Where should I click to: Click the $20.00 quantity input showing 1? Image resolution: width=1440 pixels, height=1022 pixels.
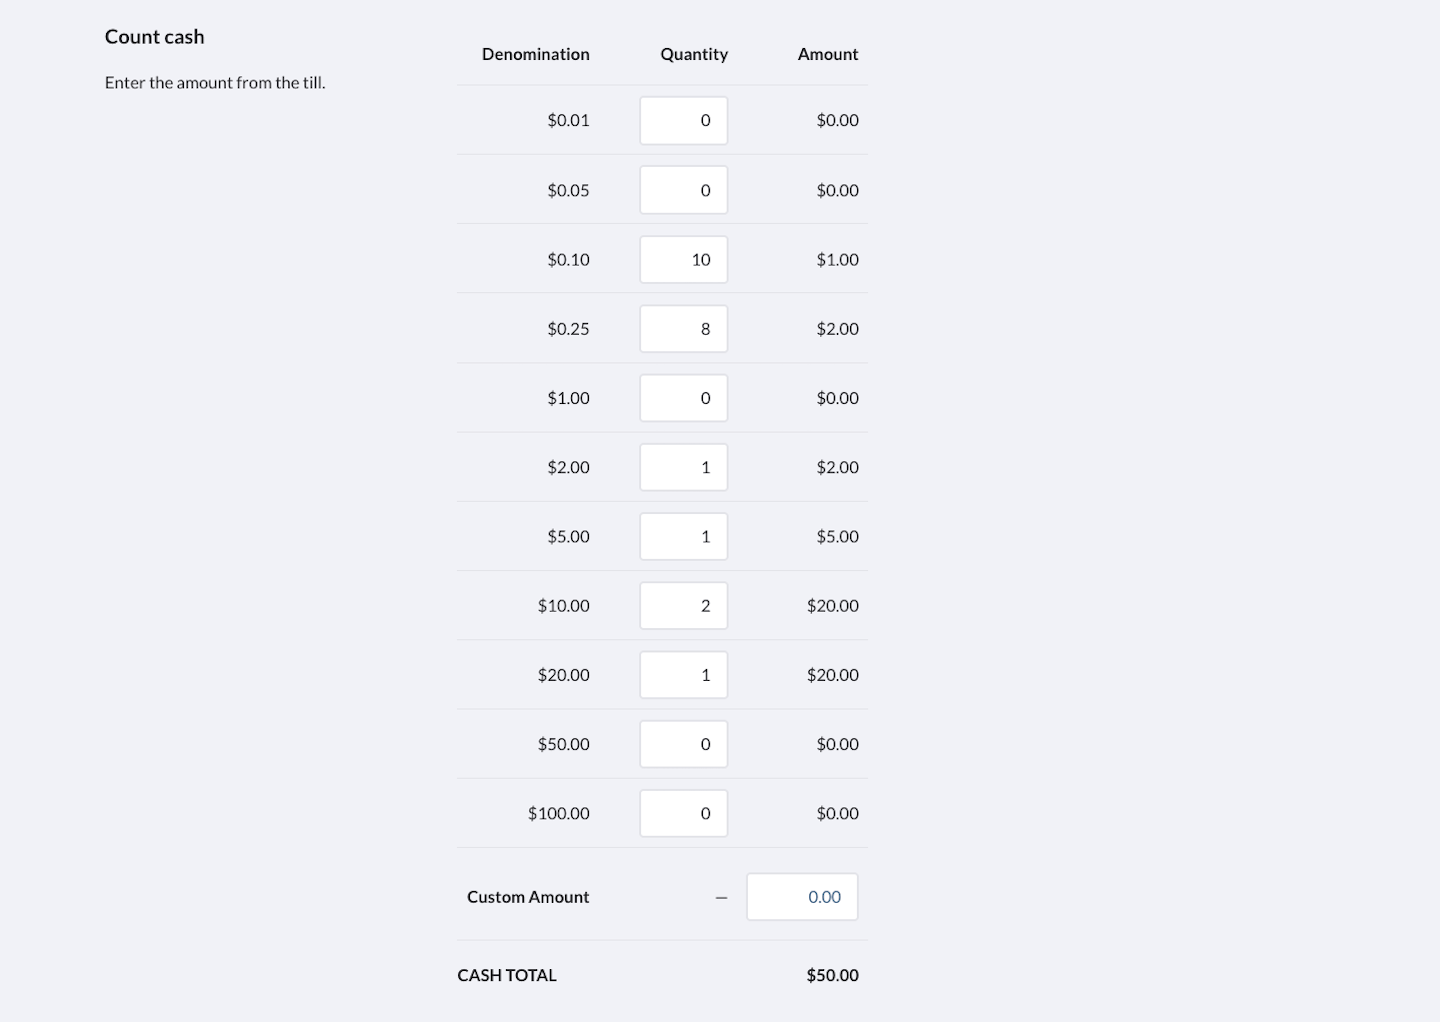683,674
